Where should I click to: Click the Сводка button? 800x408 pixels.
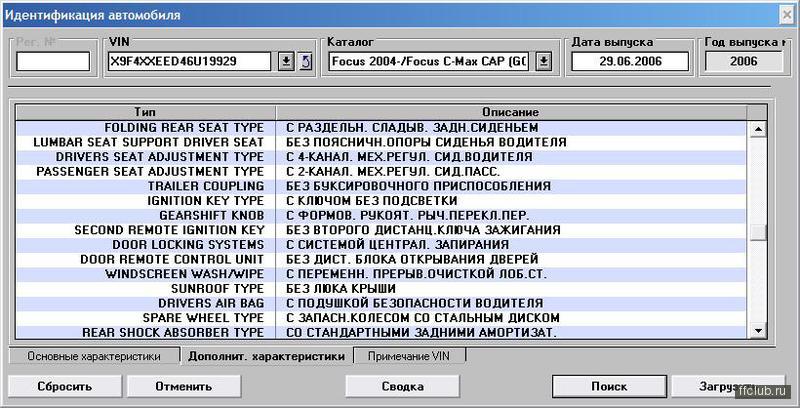click(x=403, y=386)
